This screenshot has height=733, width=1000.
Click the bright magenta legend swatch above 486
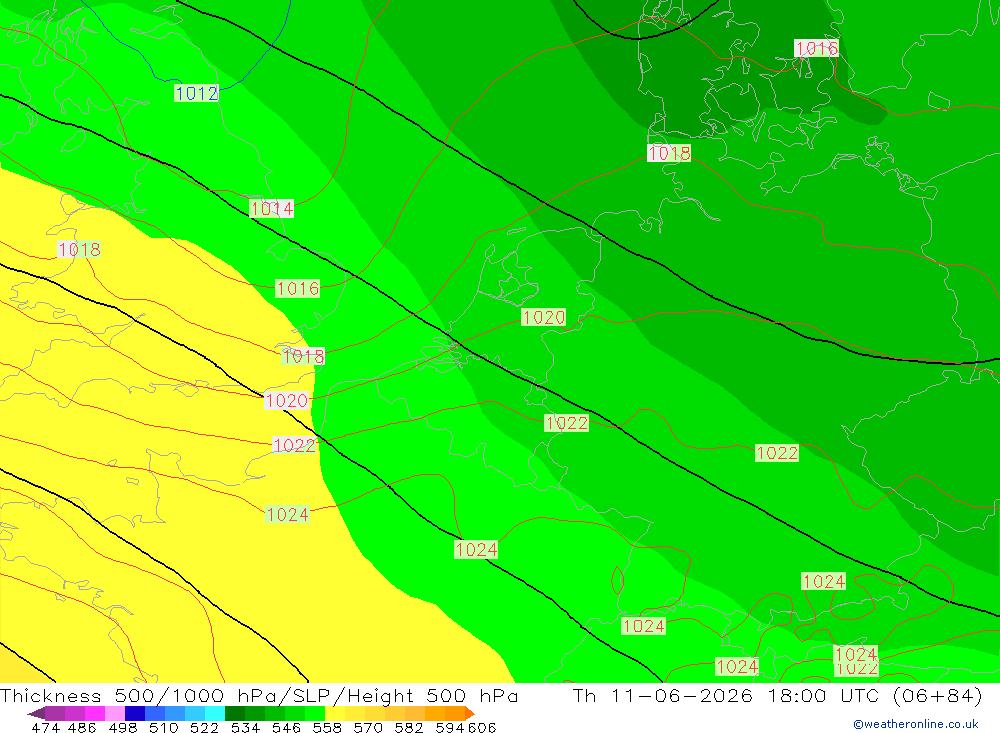[x=95, y=713]
